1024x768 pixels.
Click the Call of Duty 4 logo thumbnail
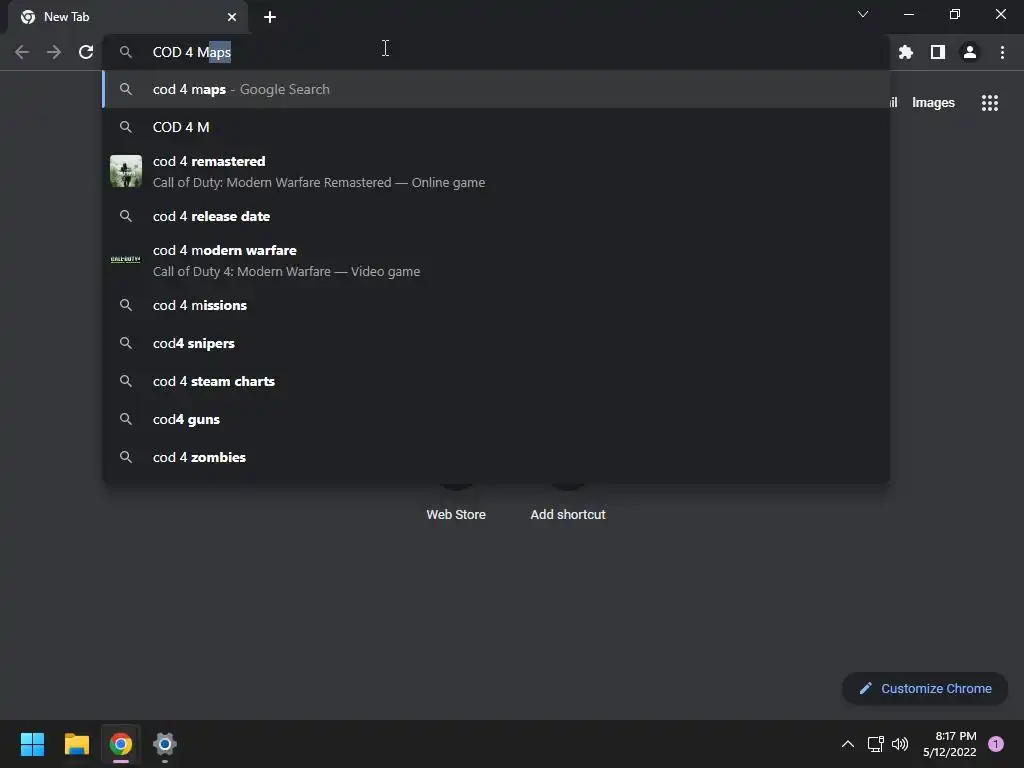pos(125,260)
